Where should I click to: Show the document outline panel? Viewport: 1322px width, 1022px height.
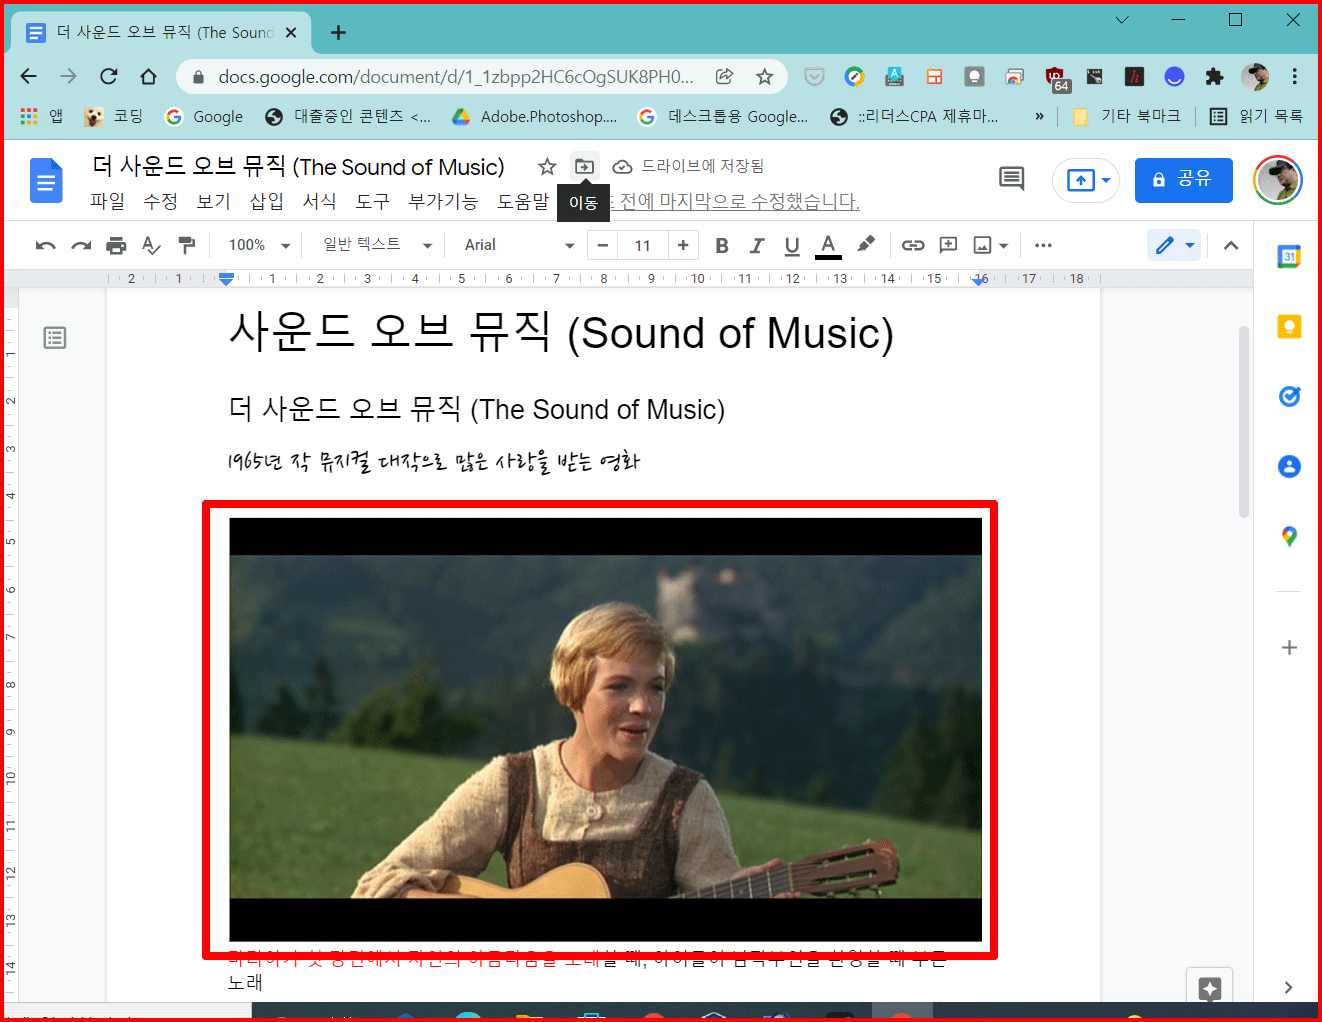55,338
